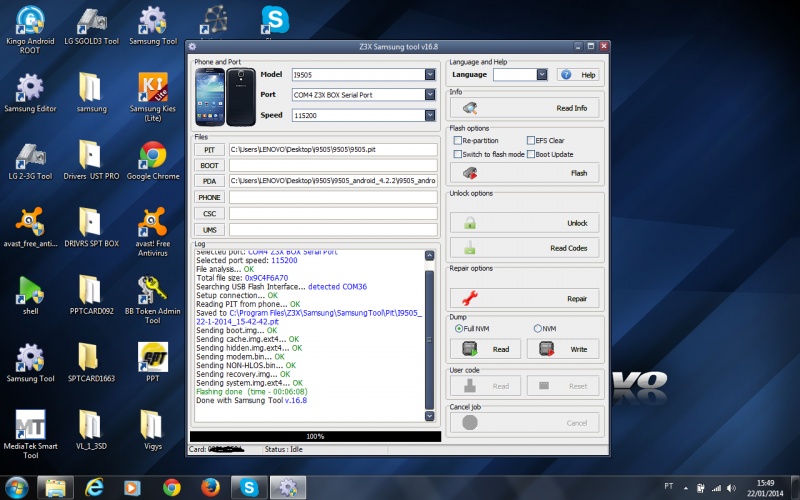Open PPTCARD092 folder
Image resolution: width=800 pixels, height=500 pixels.
tap(91, 295)
